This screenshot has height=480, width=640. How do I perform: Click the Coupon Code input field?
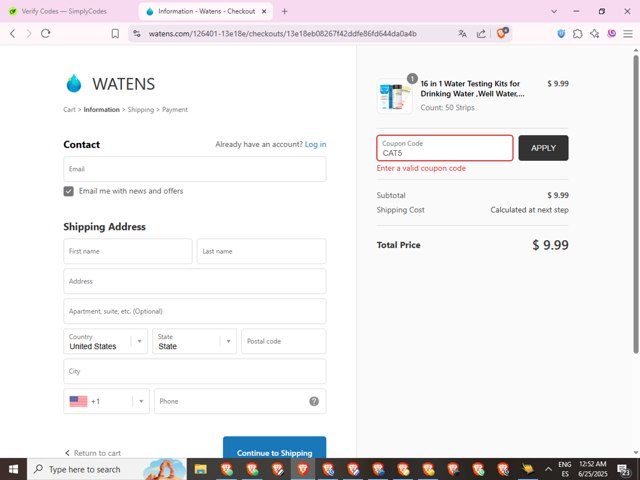(445, 148)
